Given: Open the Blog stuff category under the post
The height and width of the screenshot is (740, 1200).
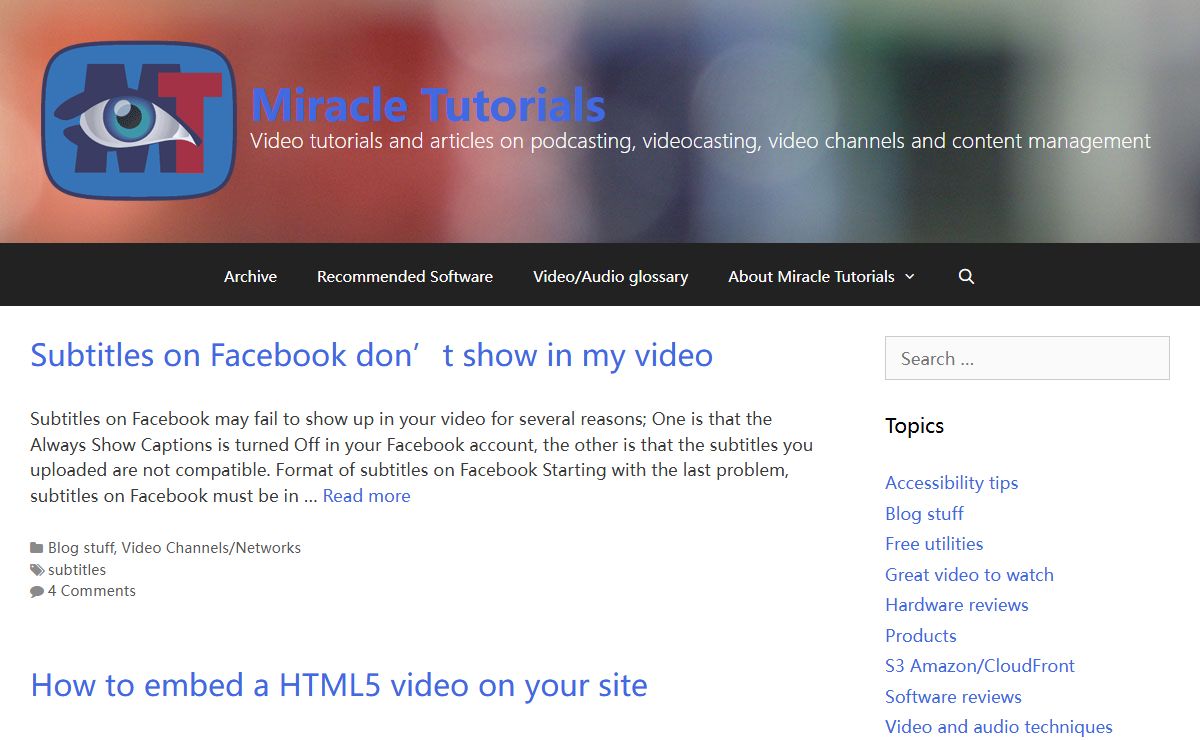Looking at the screenshot, I should [81, 548].
